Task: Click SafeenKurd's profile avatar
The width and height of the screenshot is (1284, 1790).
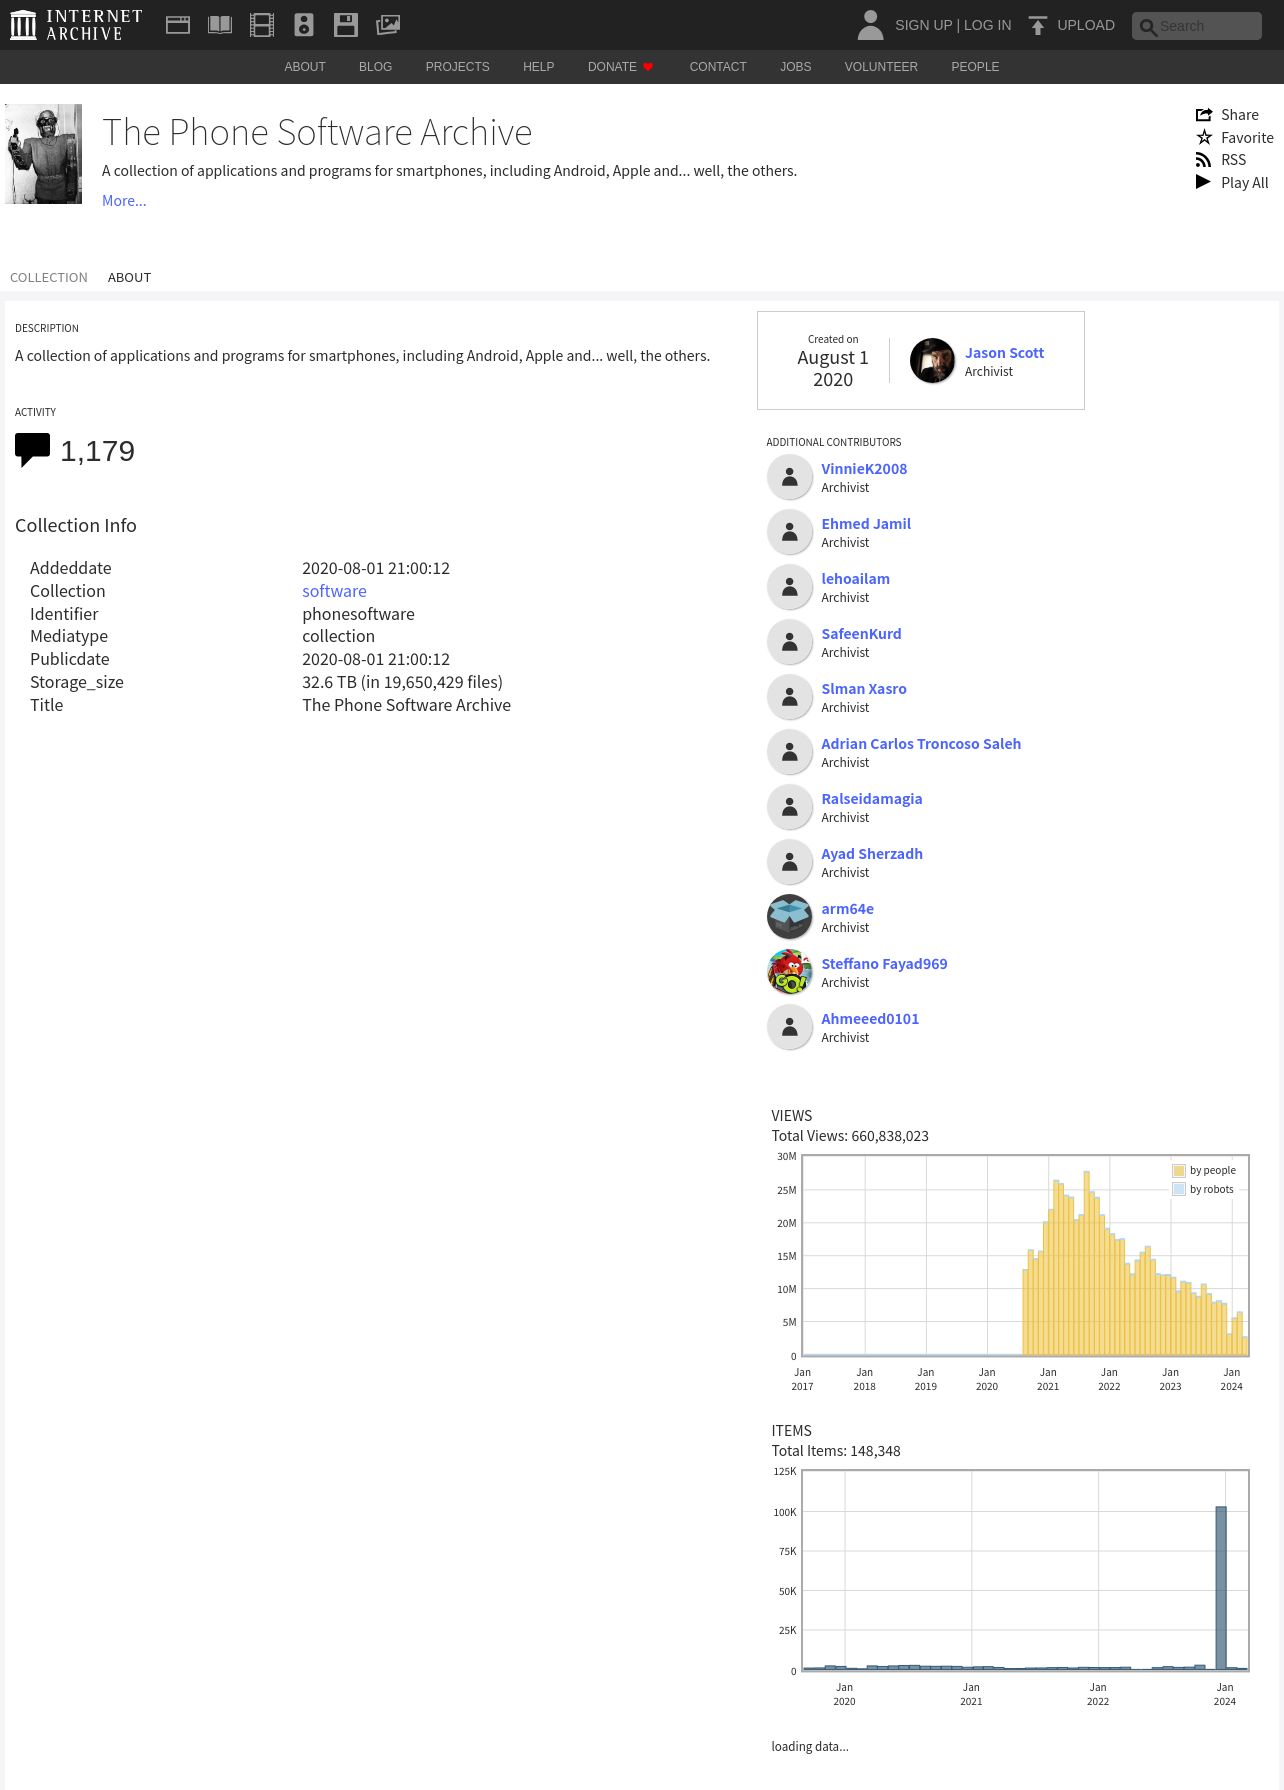Action: [x=790, y=642]
